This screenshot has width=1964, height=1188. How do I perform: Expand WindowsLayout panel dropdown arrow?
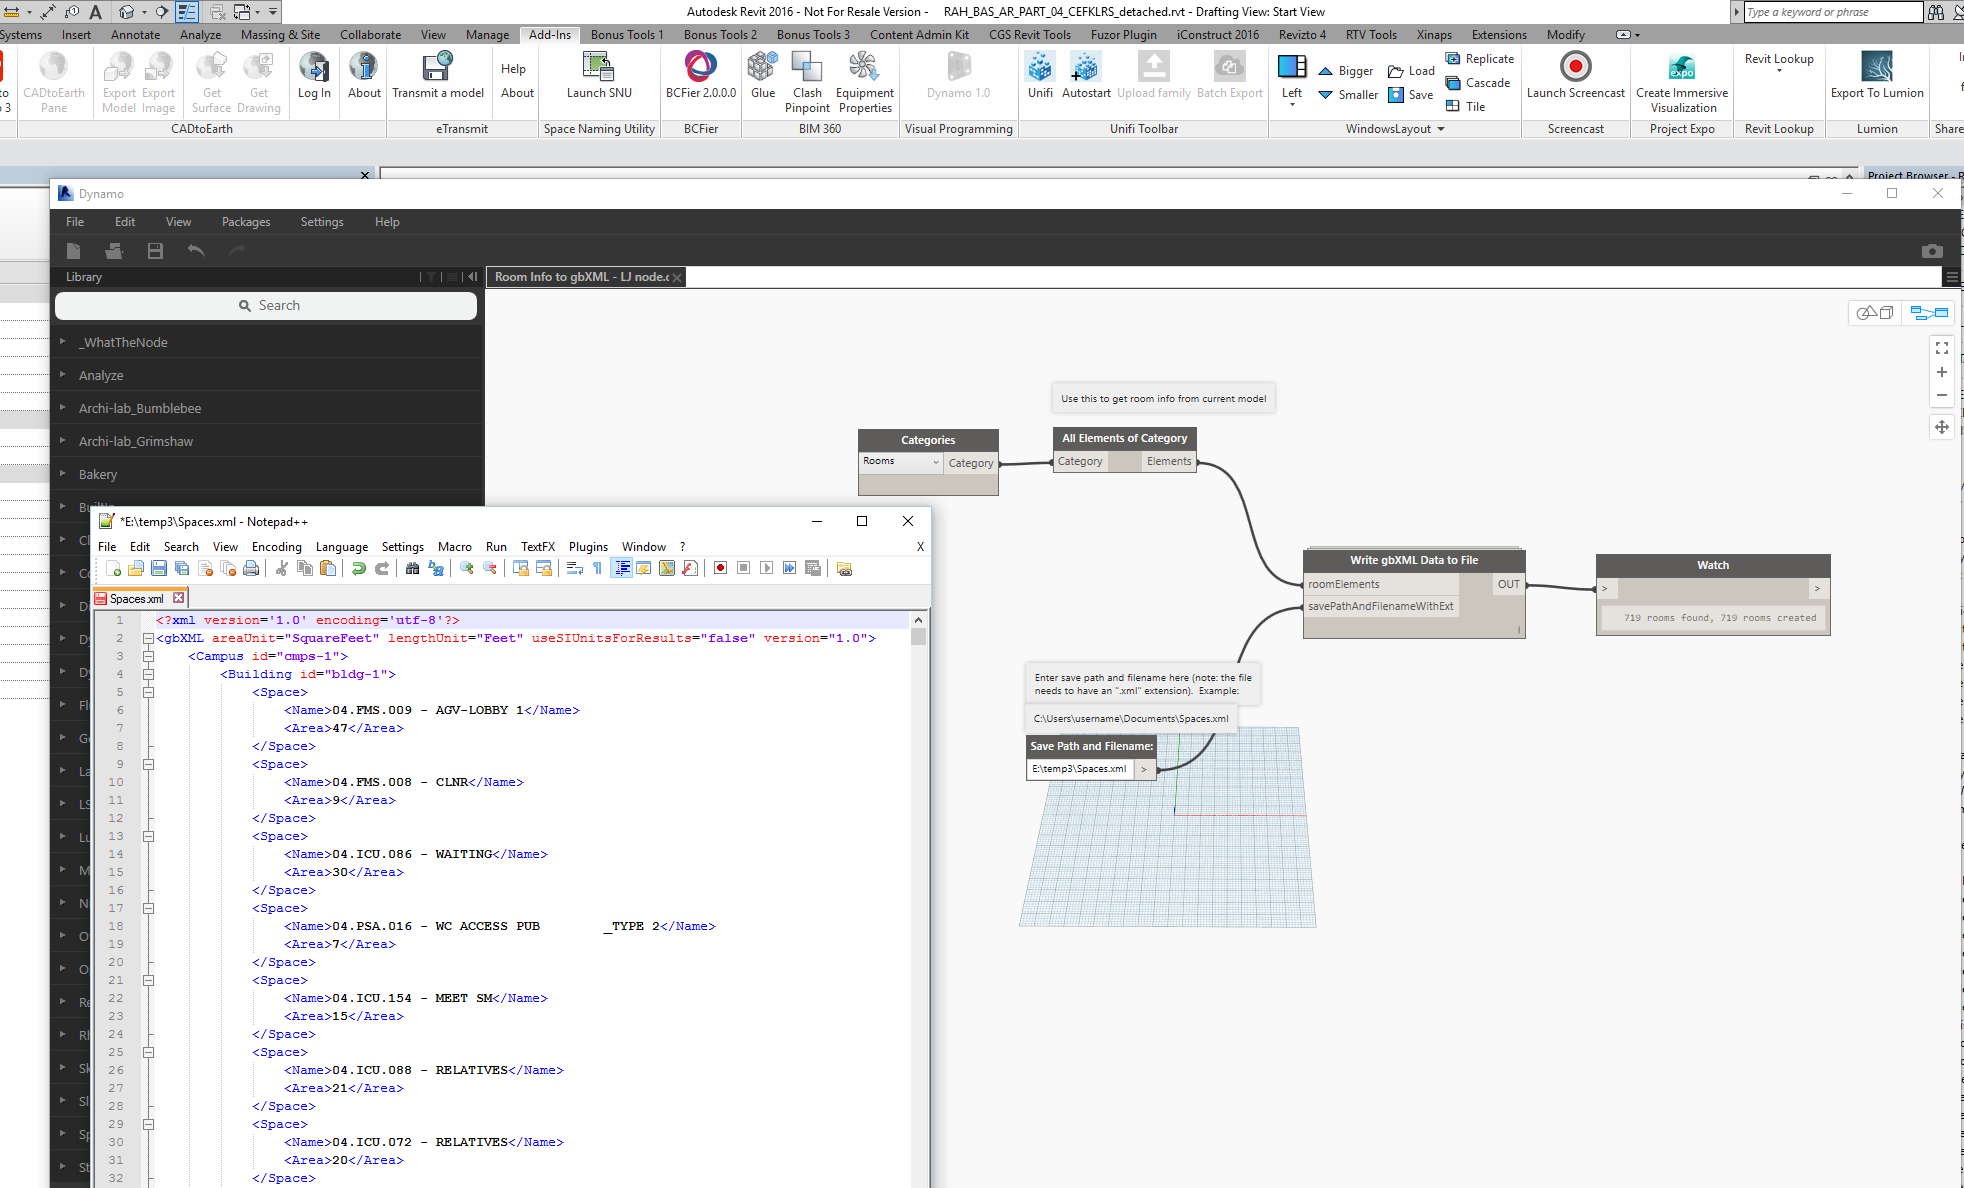pyautogui.click(x=1441, y=129)
